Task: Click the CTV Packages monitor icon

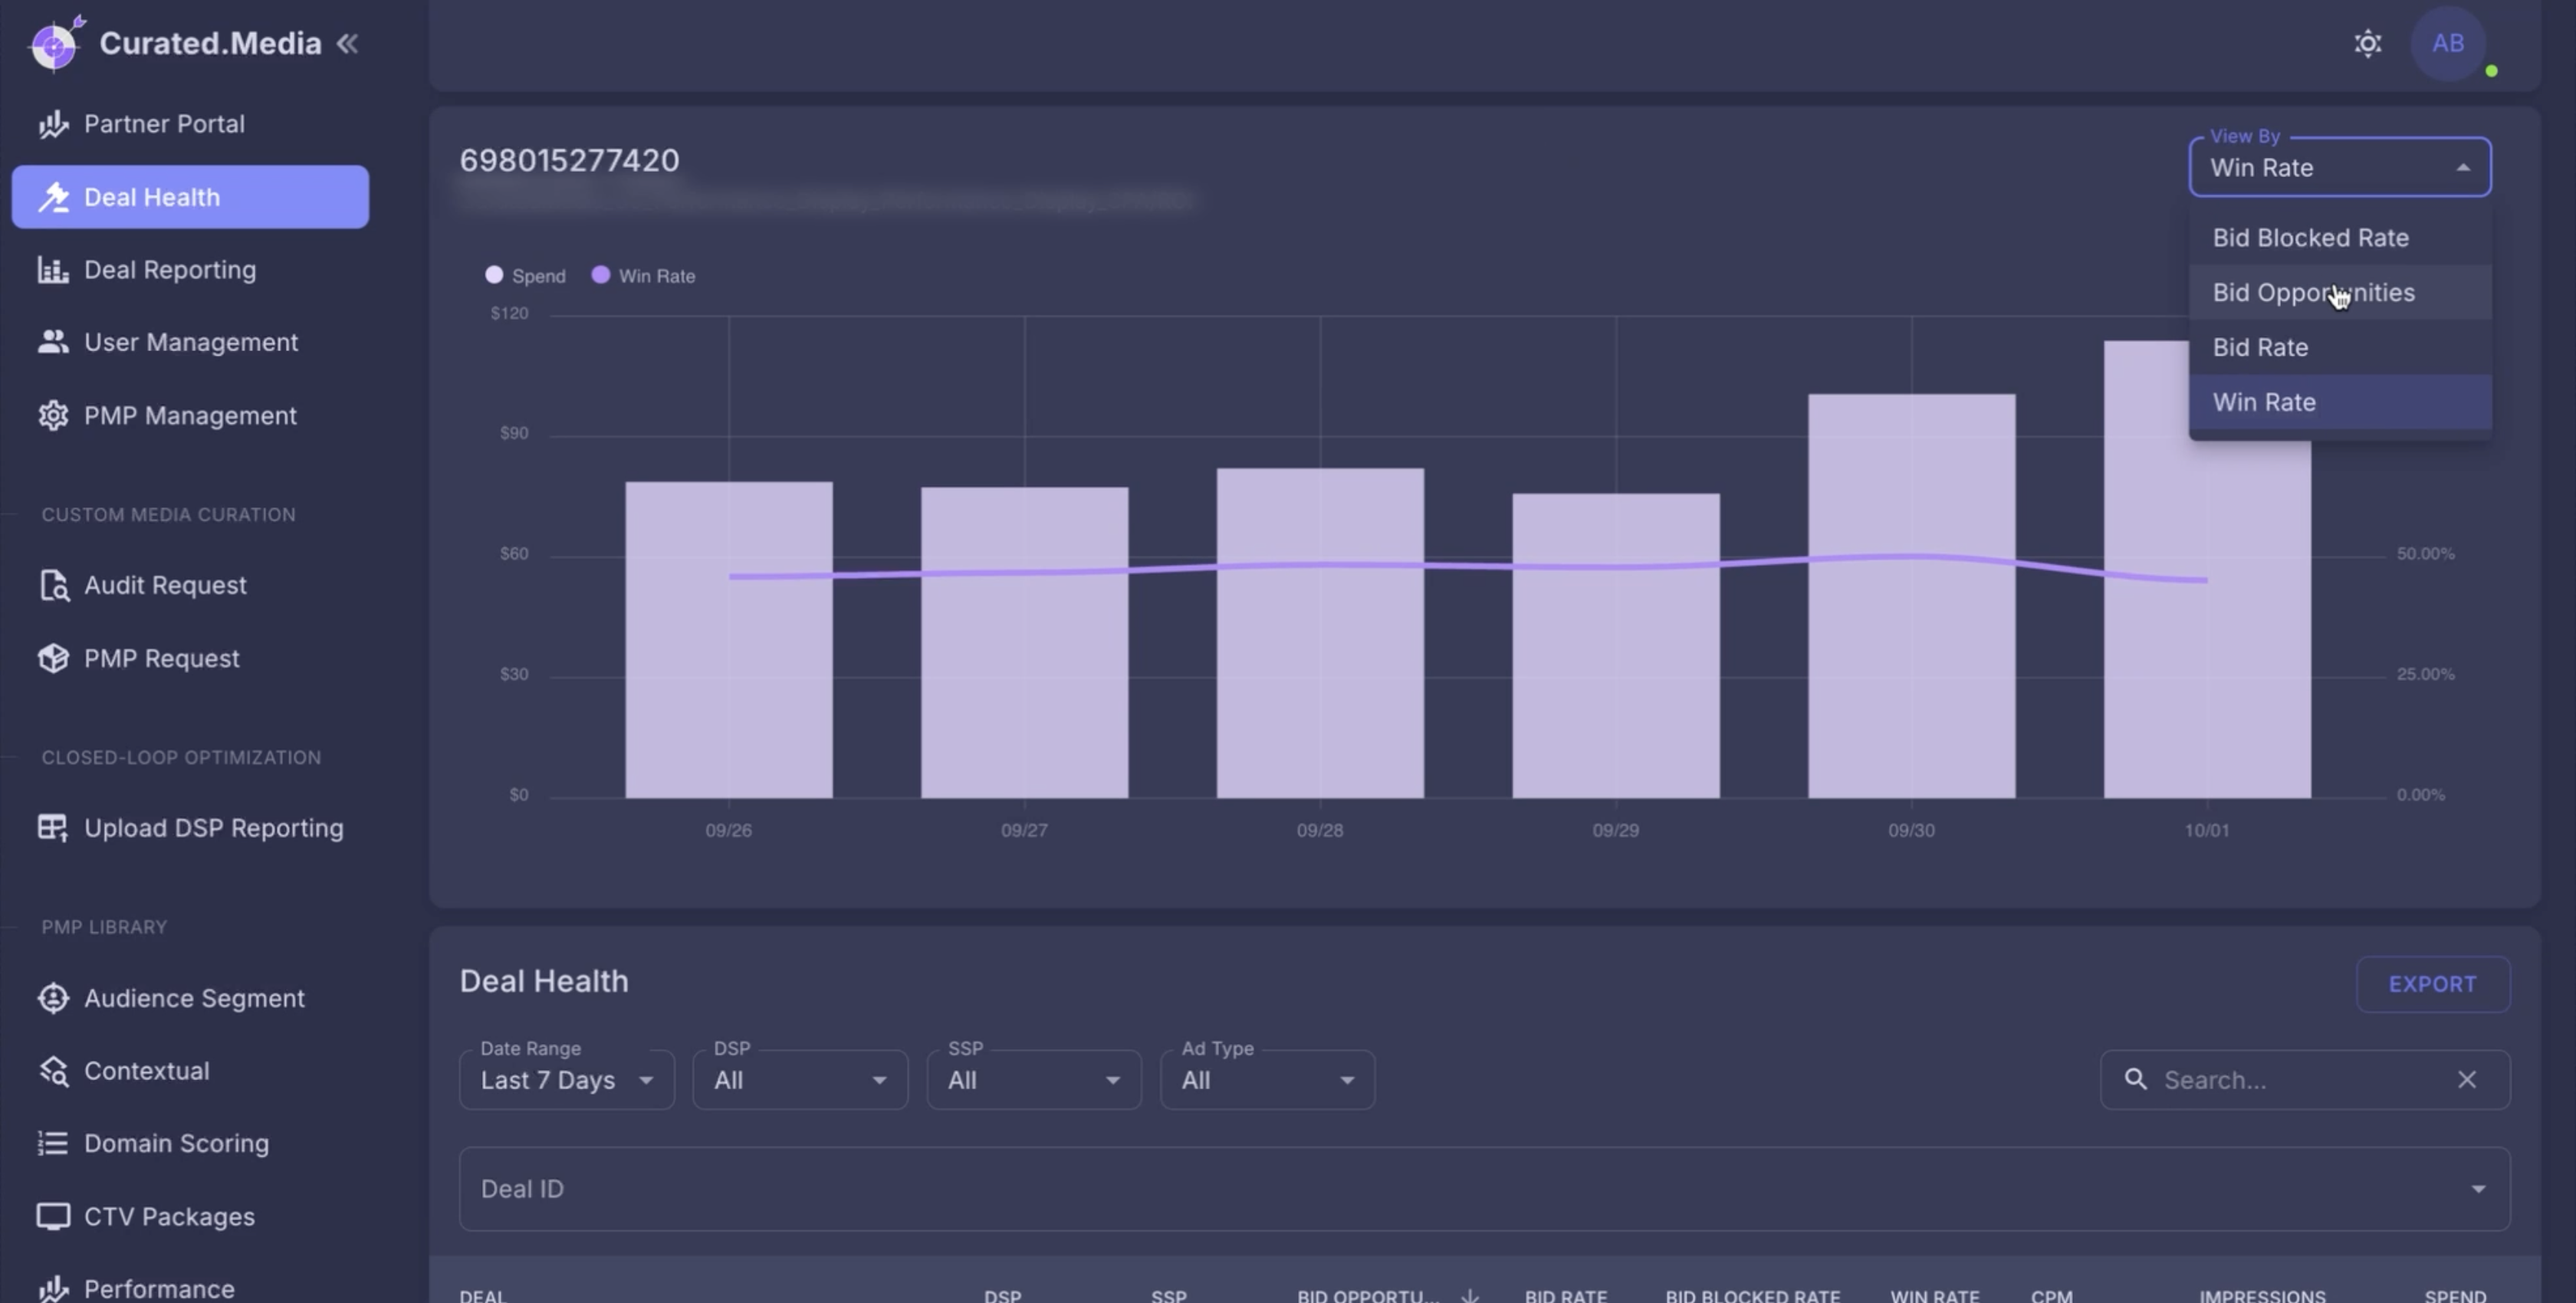Action: coord(53,1216)
